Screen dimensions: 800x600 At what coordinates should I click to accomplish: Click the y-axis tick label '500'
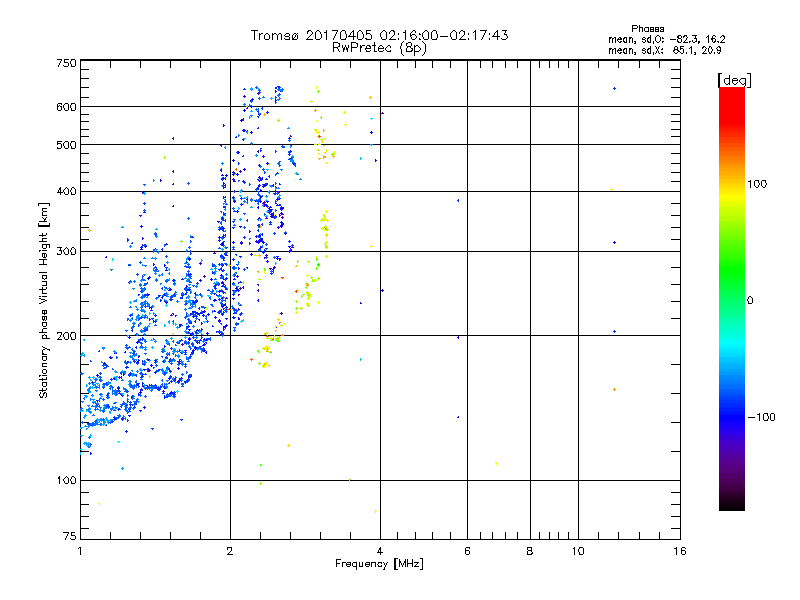coord(67,145)
